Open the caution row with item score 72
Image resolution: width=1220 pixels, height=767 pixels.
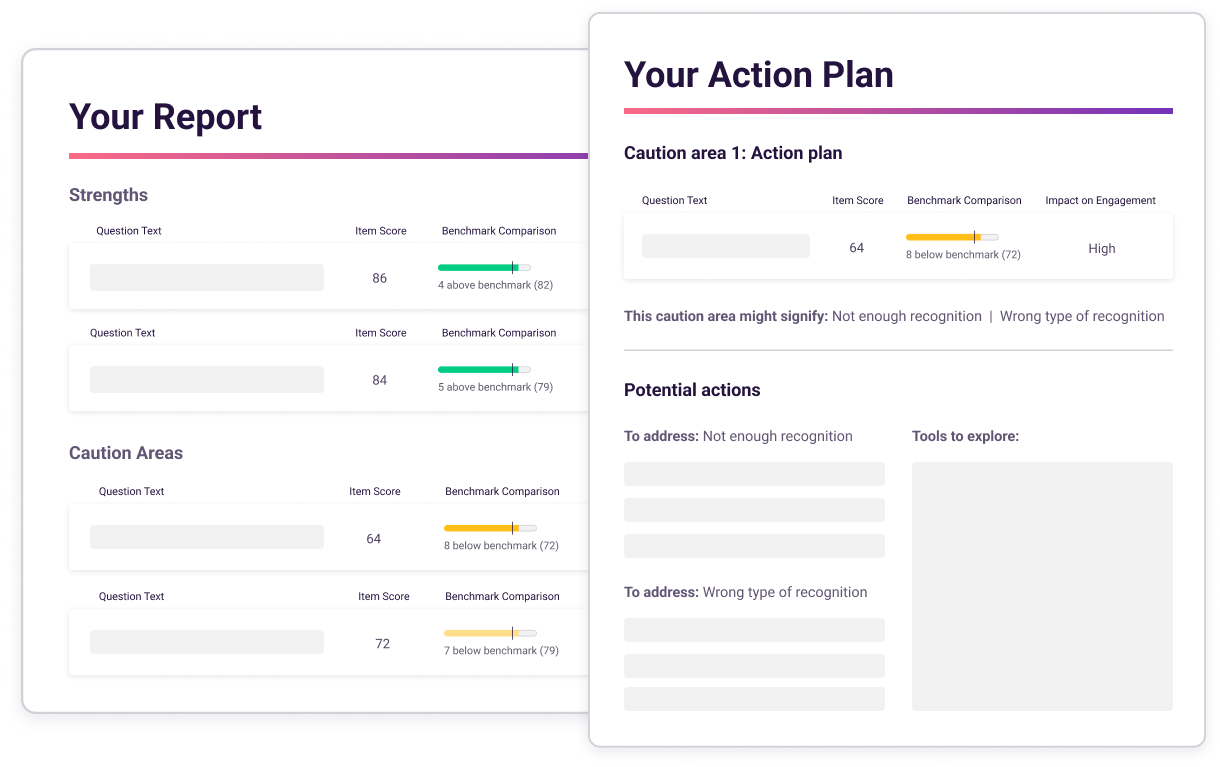coord(328,643)
